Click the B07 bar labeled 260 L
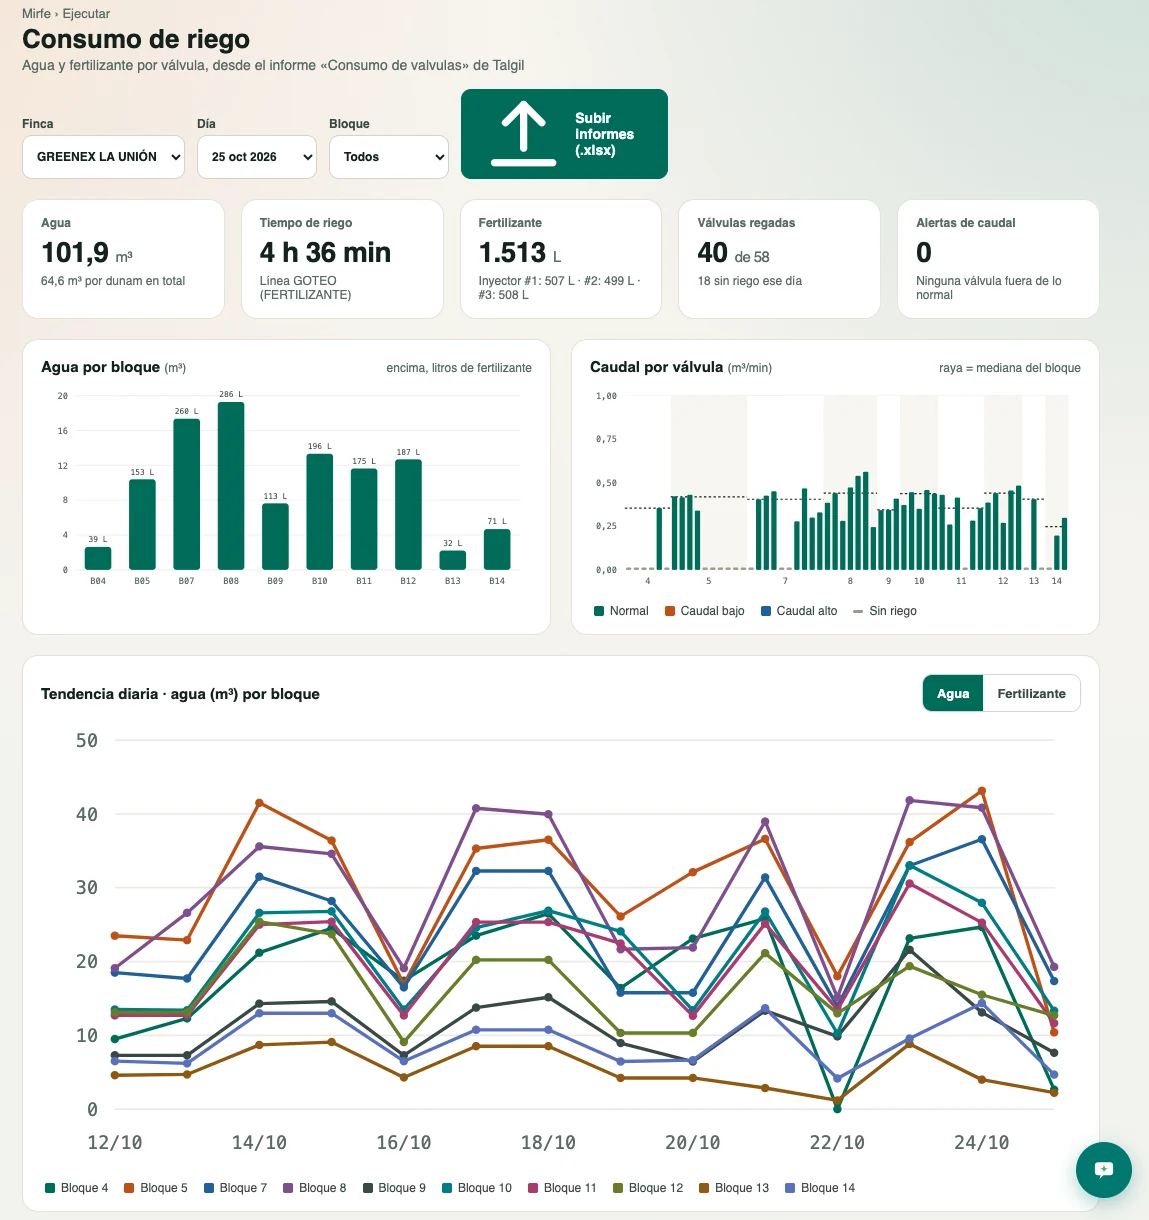Image resolution: width=1149 pixels, height=1220 pixels. [187, 494]
